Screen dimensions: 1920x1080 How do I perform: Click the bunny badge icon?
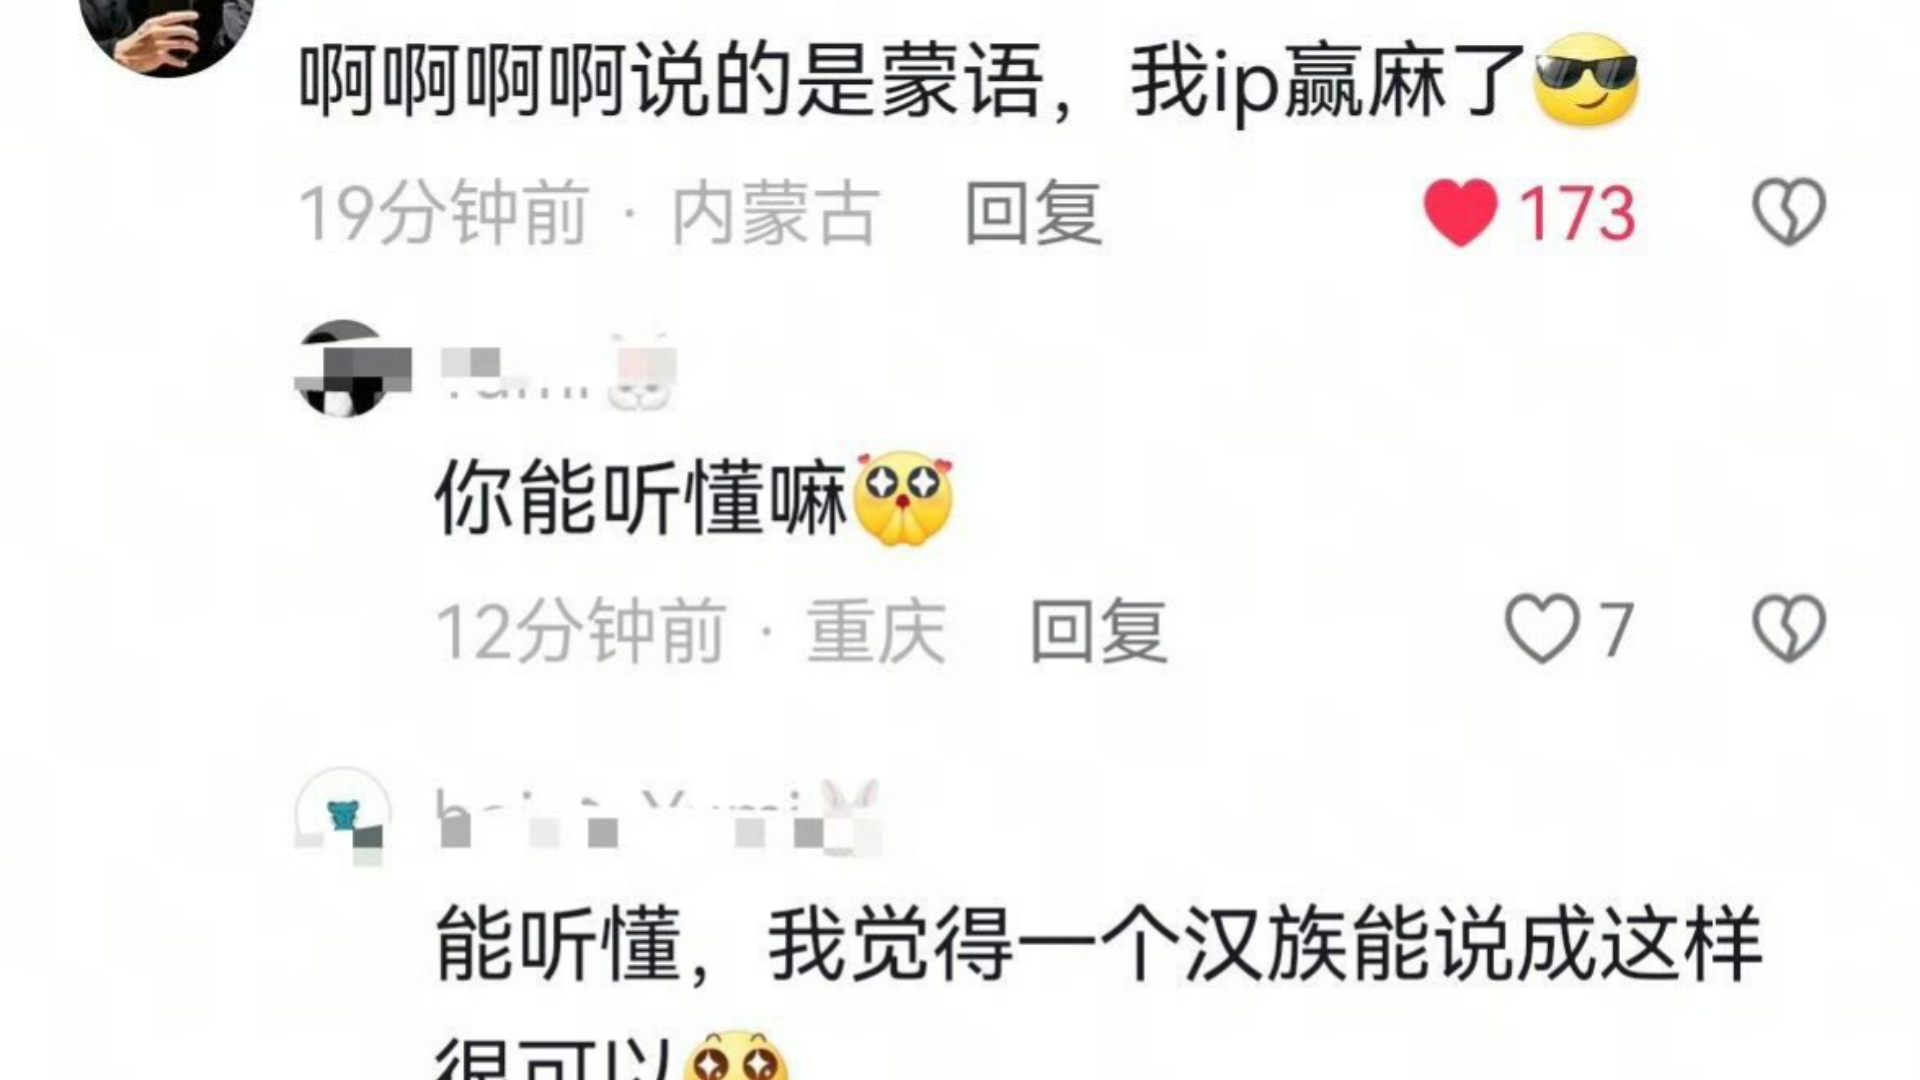click(x=850, y=815)
